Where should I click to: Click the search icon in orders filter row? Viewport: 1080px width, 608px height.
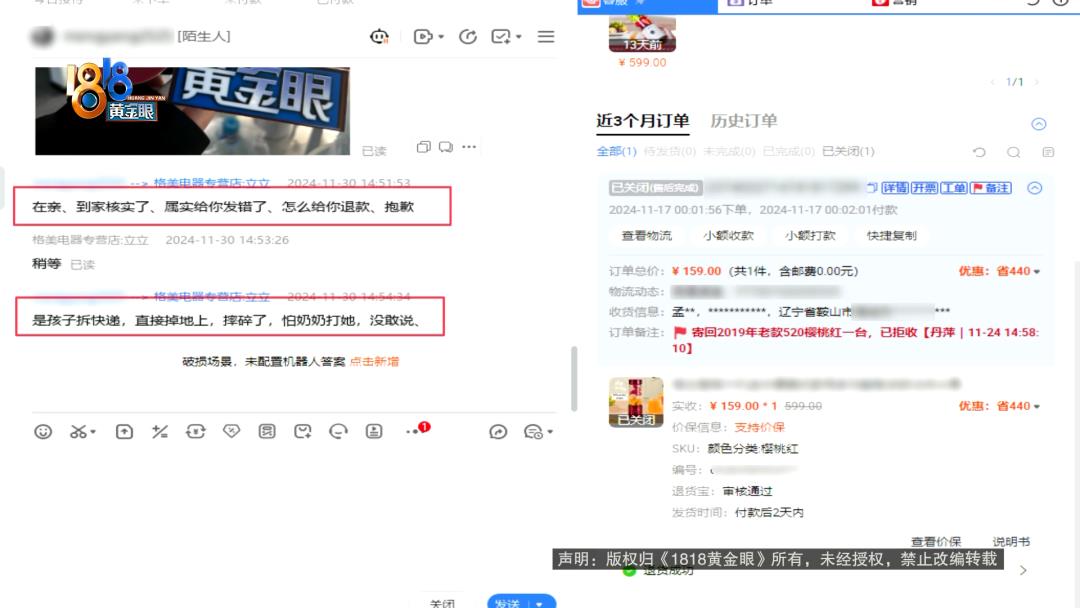pos(1013,152)
